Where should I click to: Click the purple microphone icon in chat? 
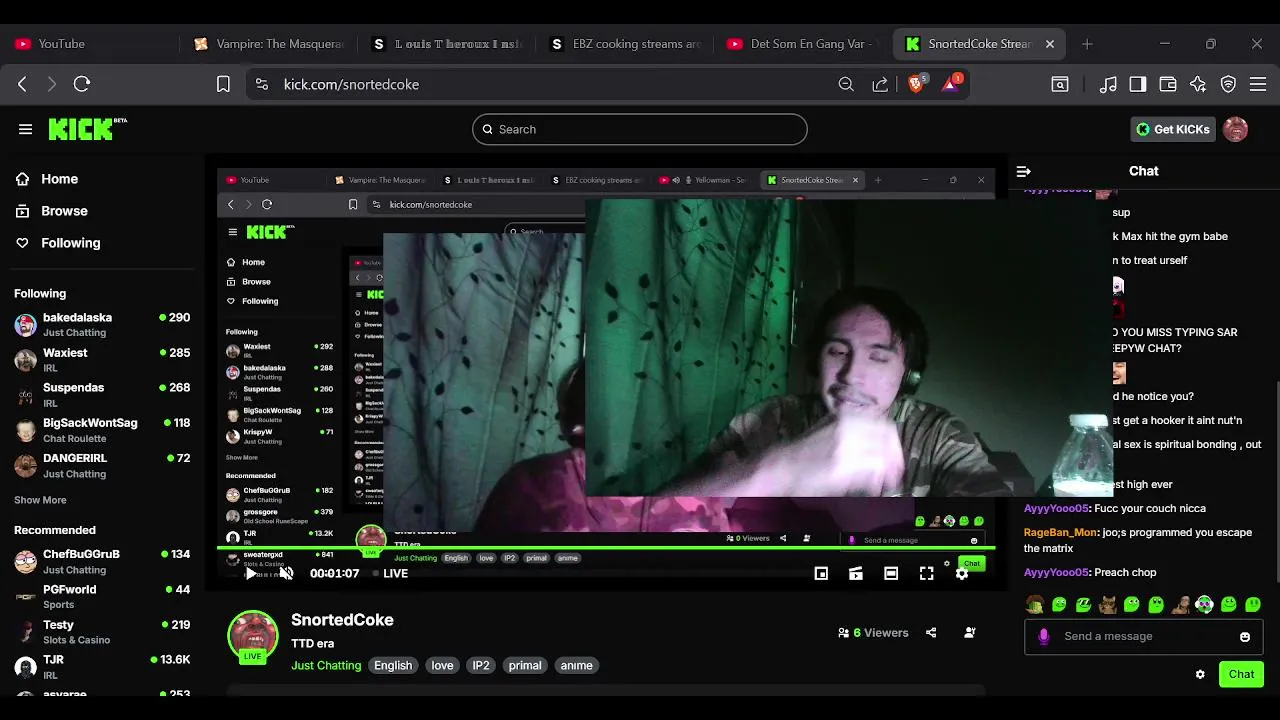point(1044,636)
